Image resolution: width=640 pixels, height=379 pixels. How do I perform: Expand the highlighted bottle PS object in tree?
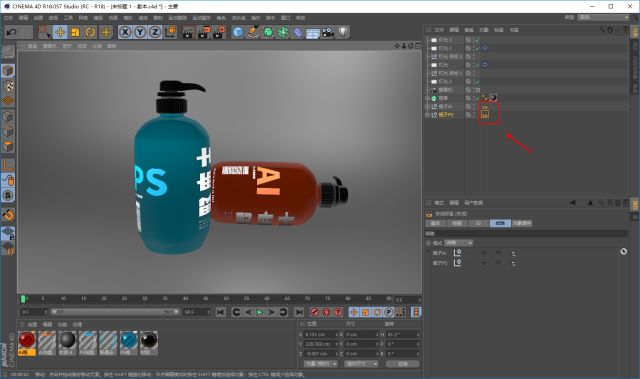pyautogui.click(x=428, y=115)
